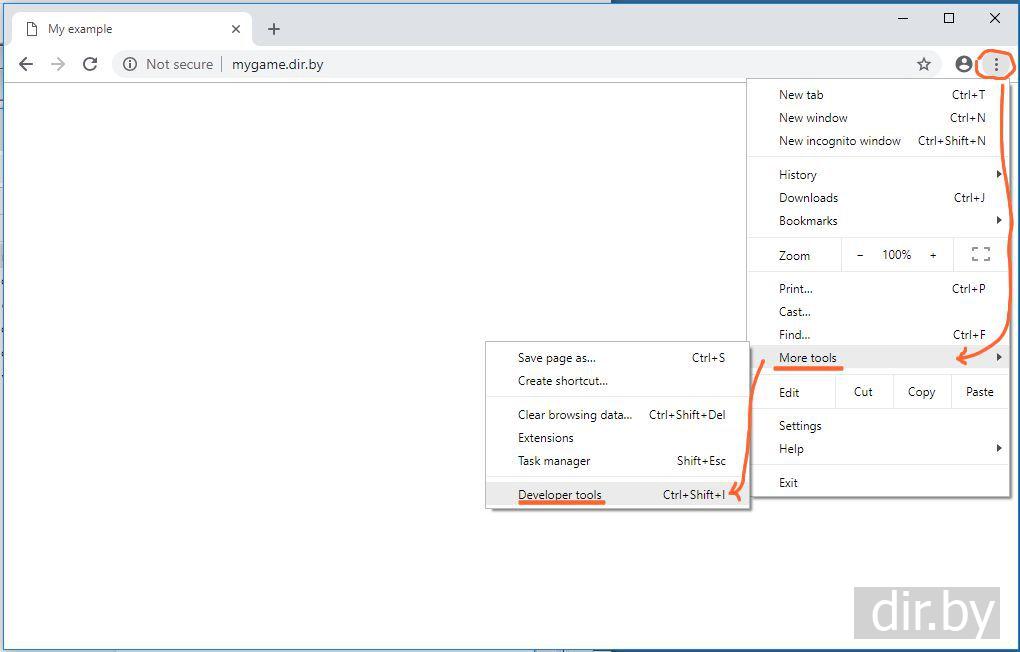Select Developer tools from submenu
This screenshot has width=1020, height=652.
pos(560,495)
